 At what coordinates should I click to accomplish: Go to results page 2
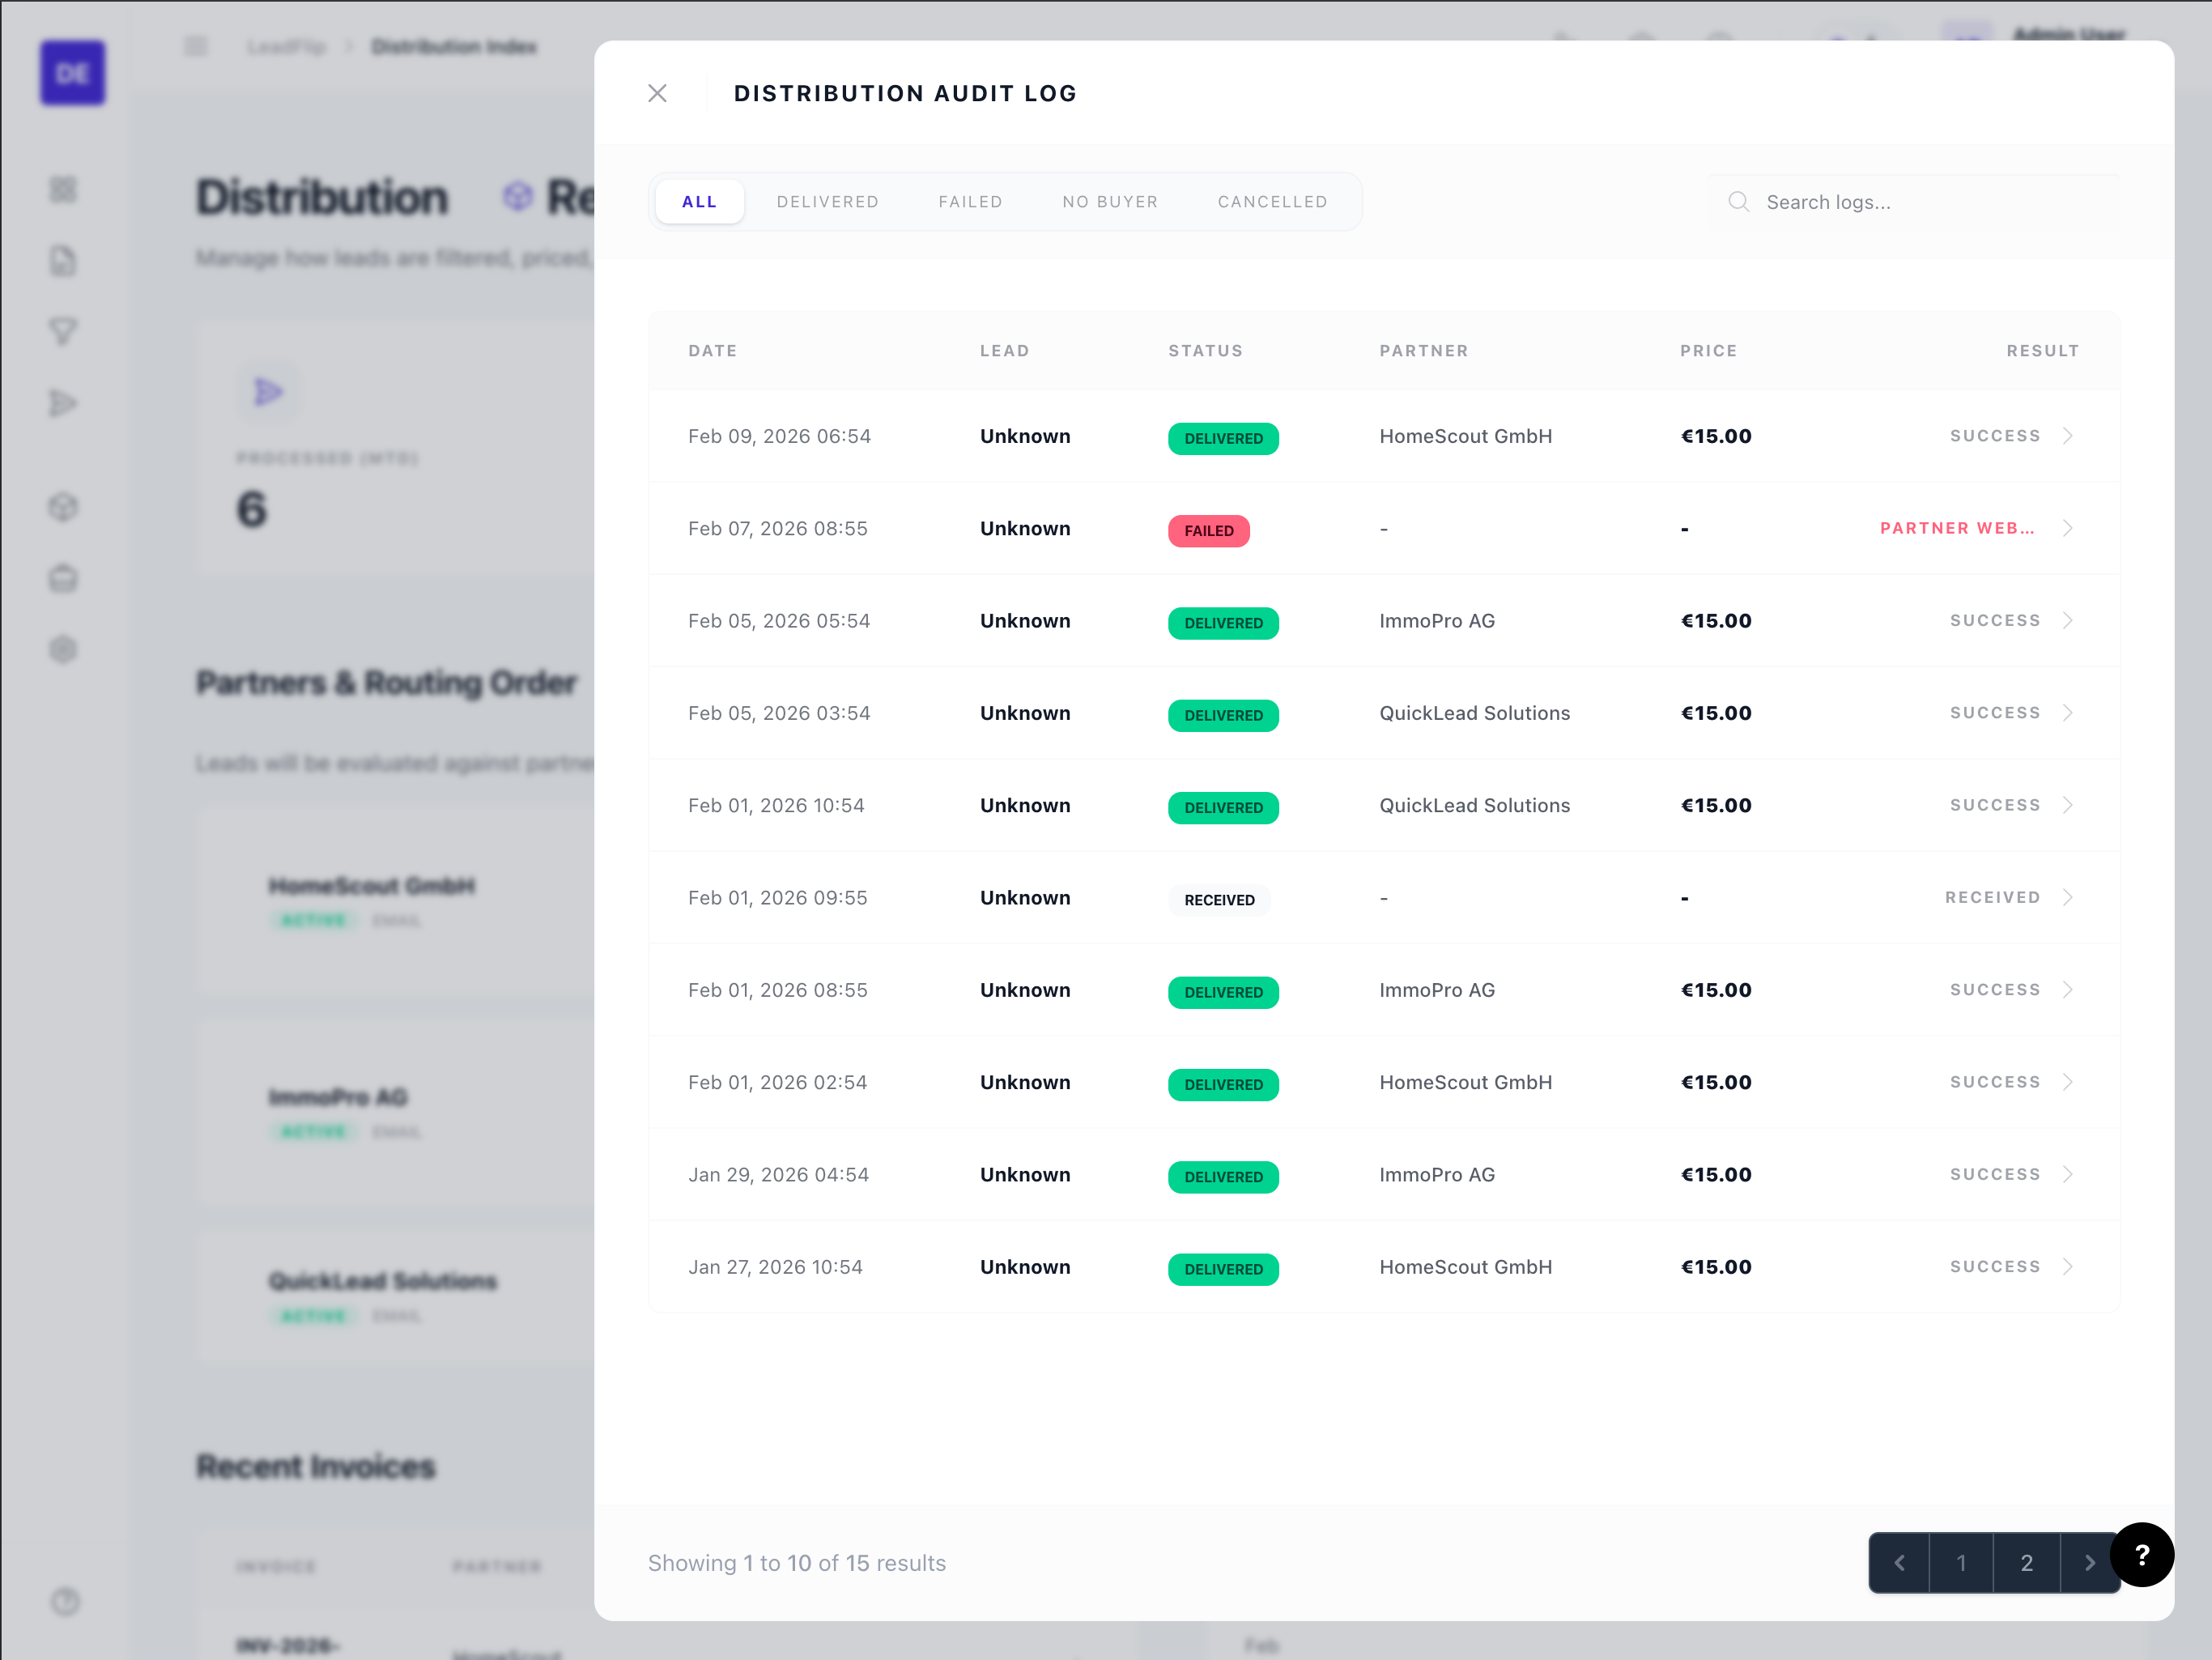(x=2026, y=1562)
